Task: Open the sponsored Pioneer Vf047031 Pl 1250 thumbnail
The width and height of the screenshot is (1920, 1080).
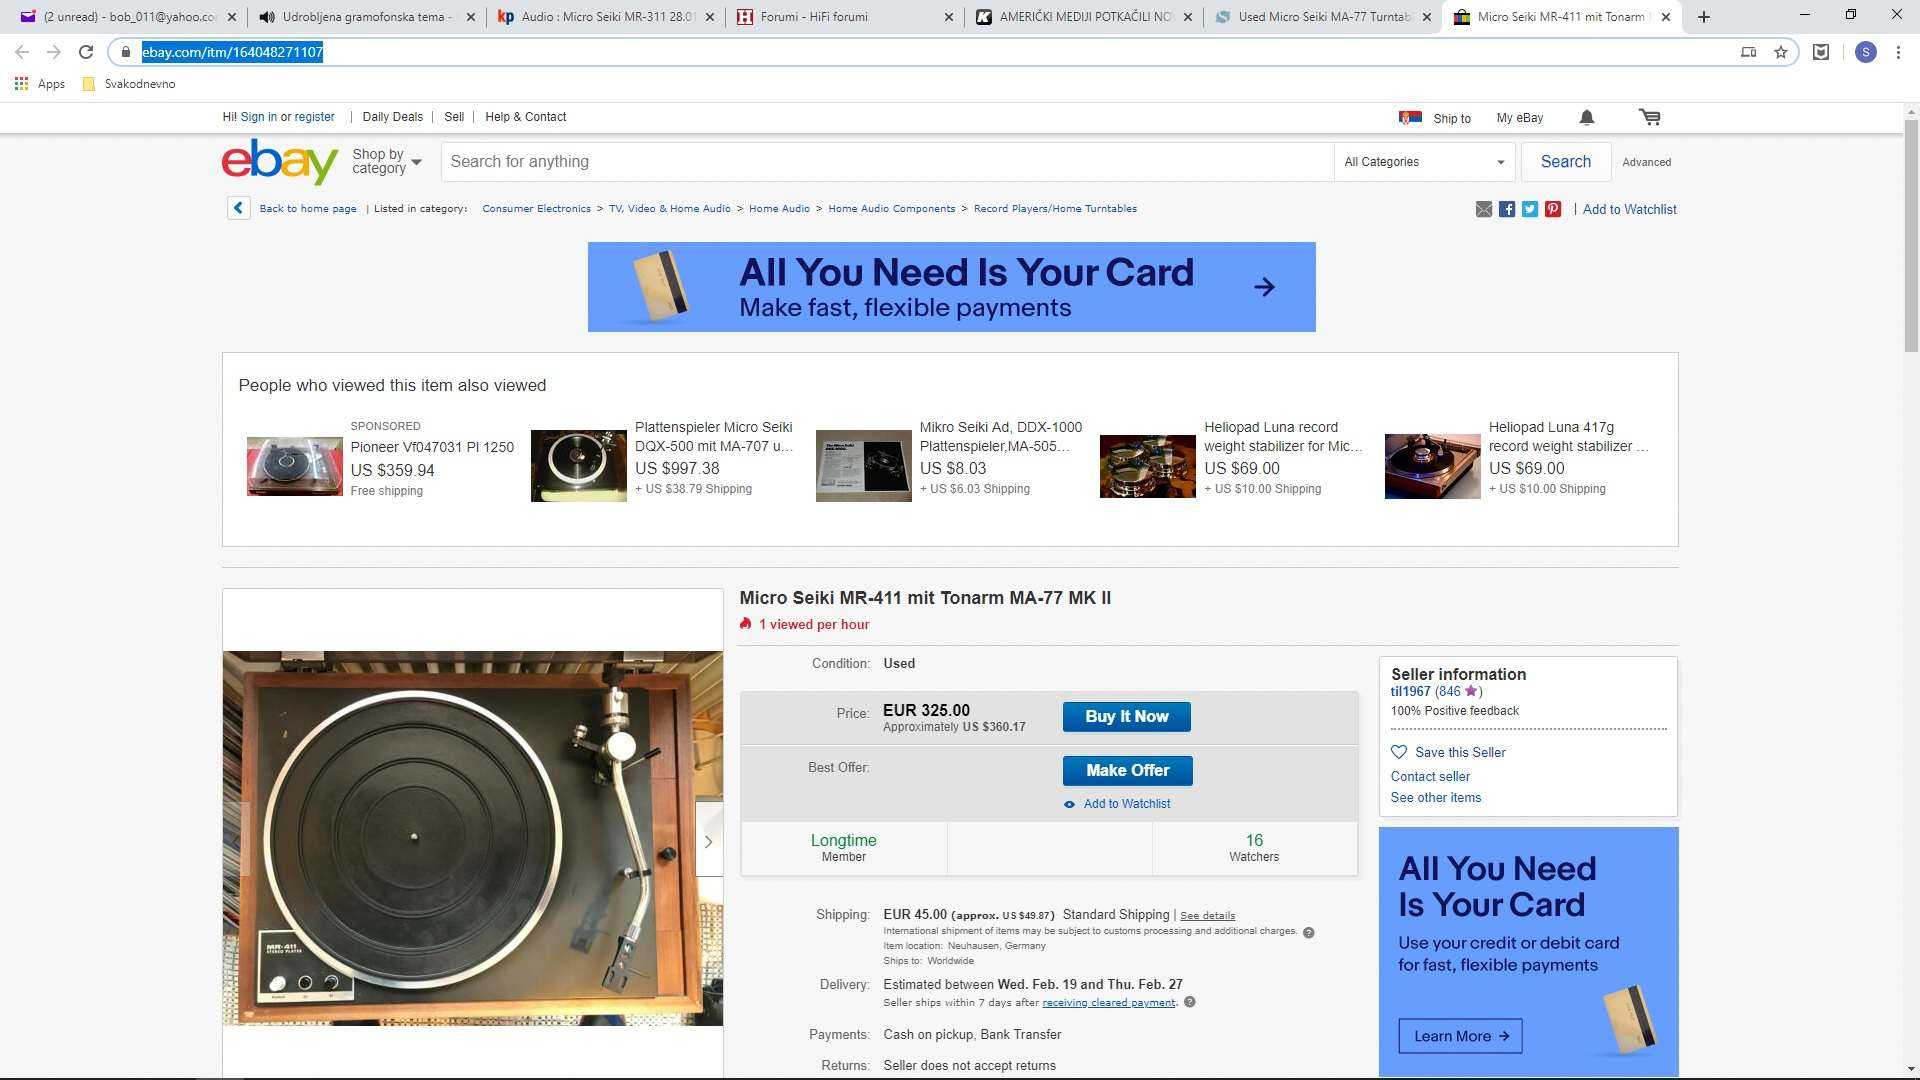Action: [294, 466]
